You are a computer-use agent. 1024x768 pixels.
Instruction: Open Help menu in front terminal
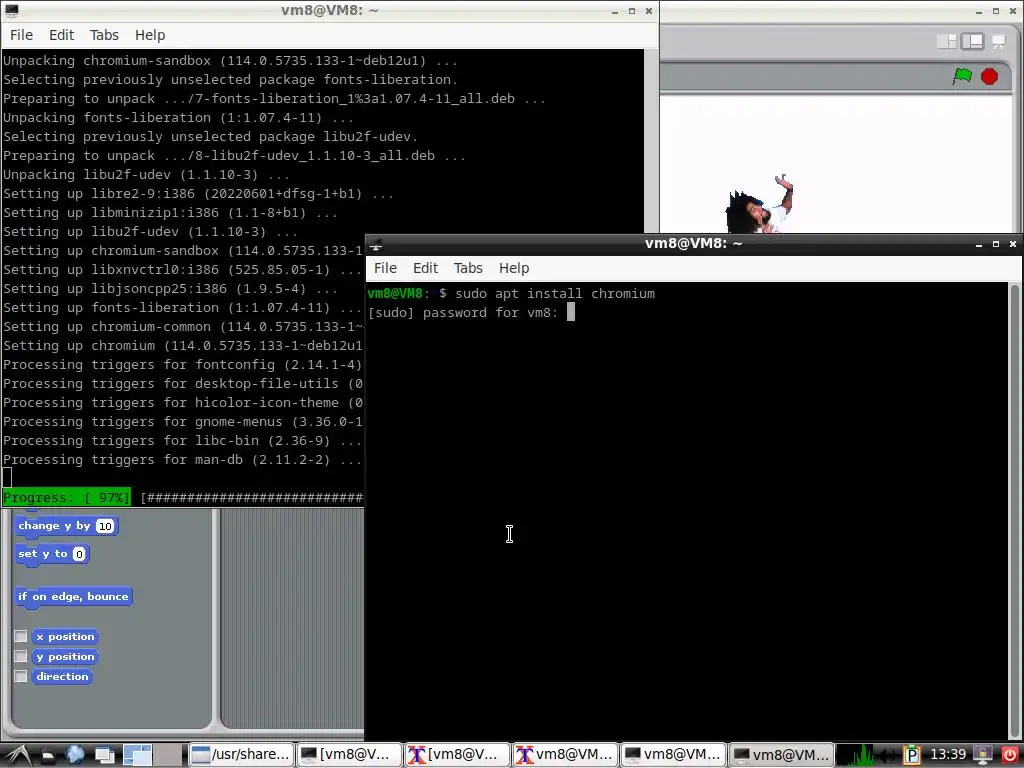pos(514,268)
